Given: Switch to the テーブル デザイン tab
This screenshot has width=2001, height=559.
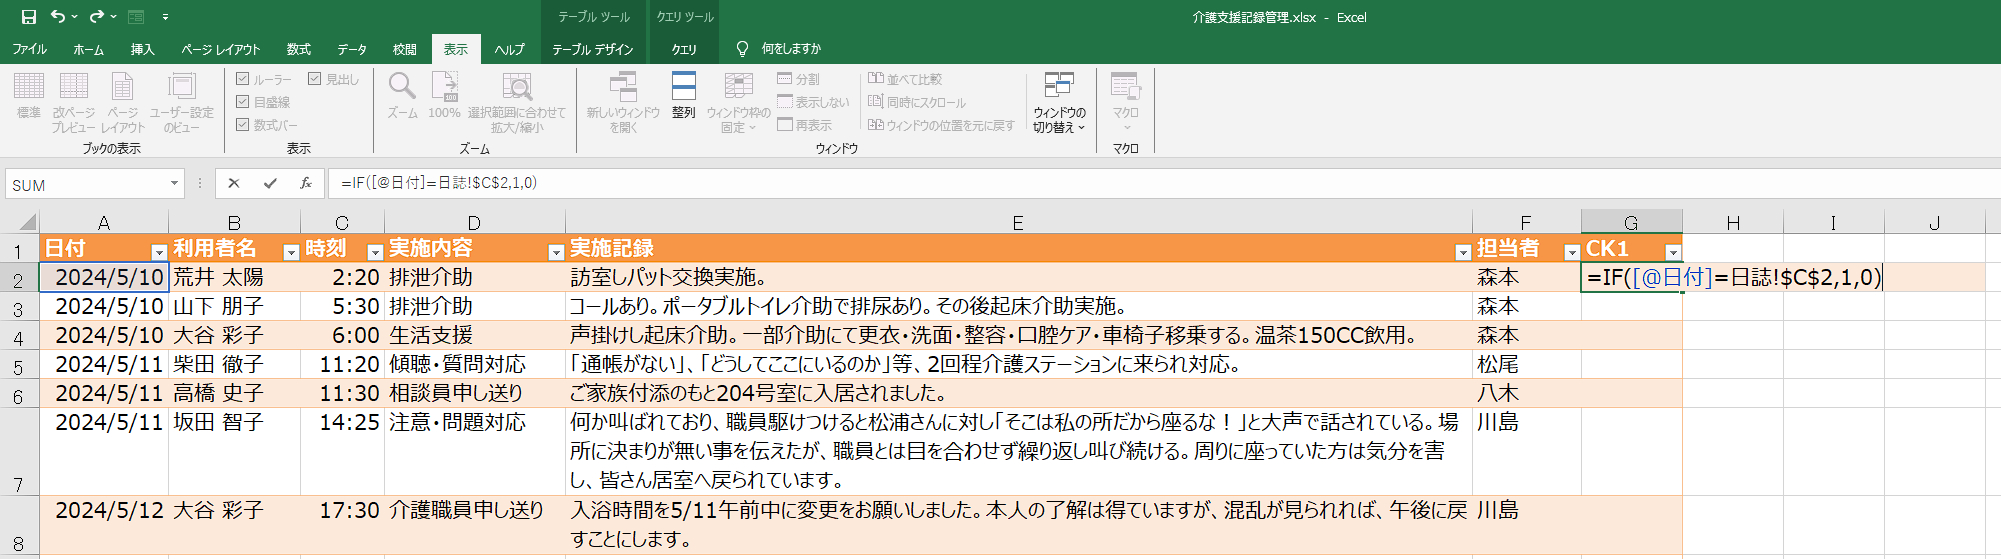Looking at the screenshot, I should pos(593,49).
